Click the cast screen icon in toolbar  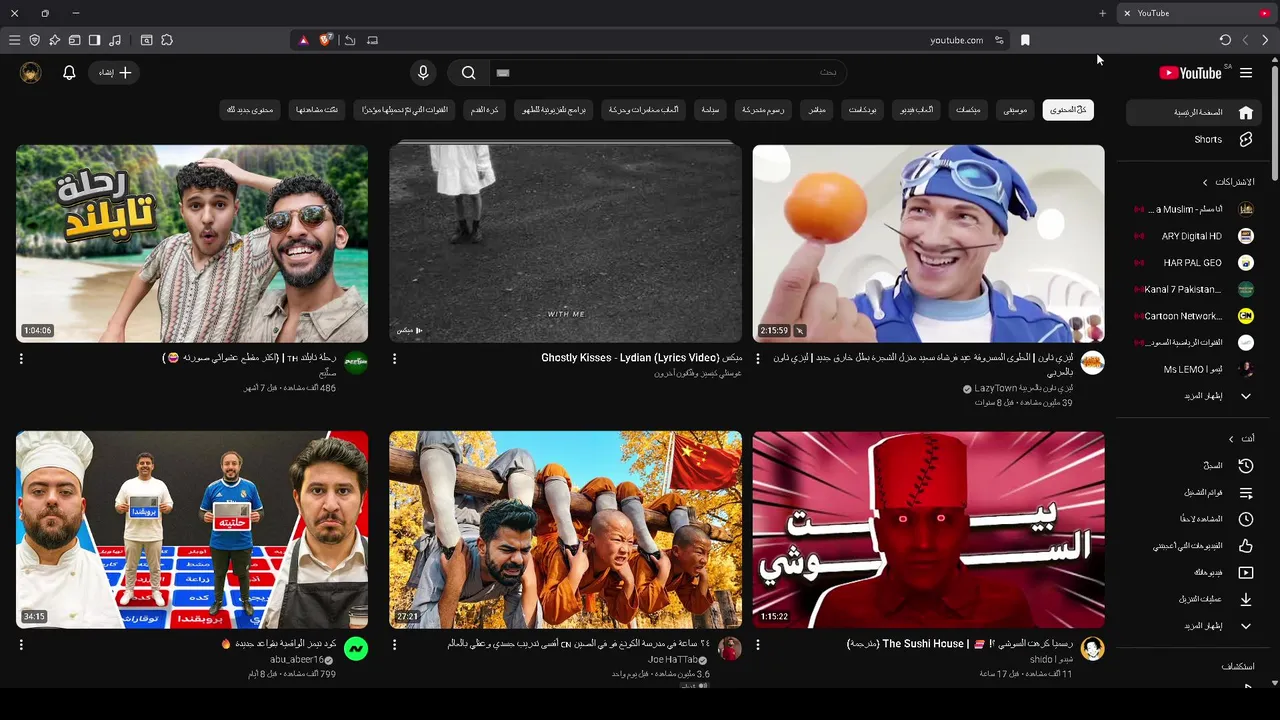pos(373,40)
